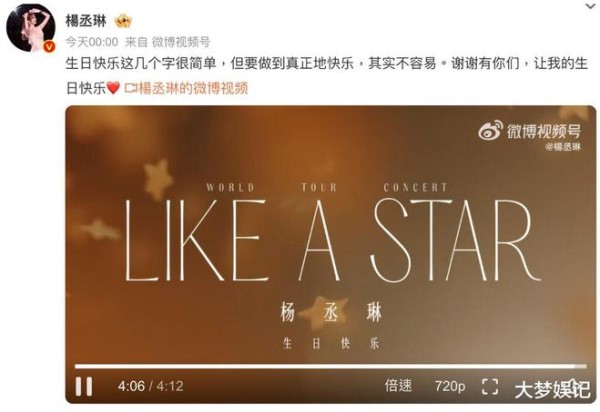Change the 720p video quality

(450, 386)
